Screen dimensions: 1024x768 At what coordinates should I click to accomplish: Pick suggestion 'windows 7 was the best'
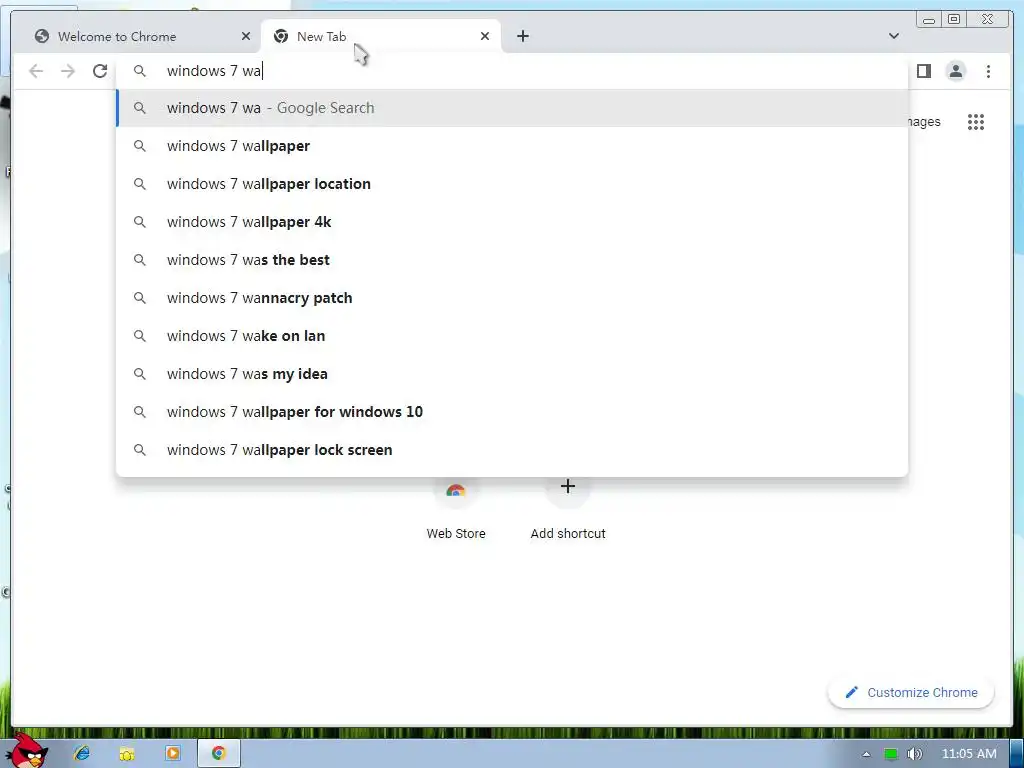click(512, 259)
